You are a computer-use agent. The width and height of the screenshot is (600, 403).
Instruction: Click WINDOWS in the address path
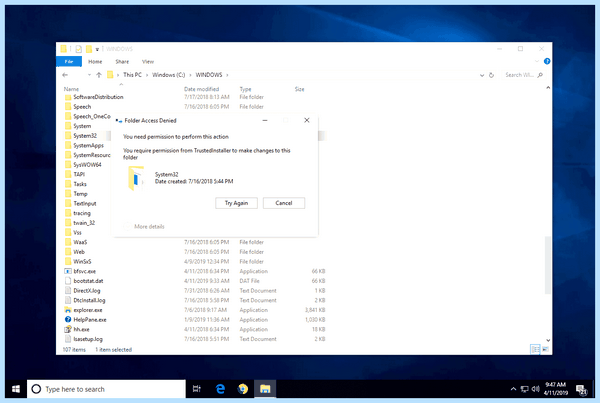209,75
